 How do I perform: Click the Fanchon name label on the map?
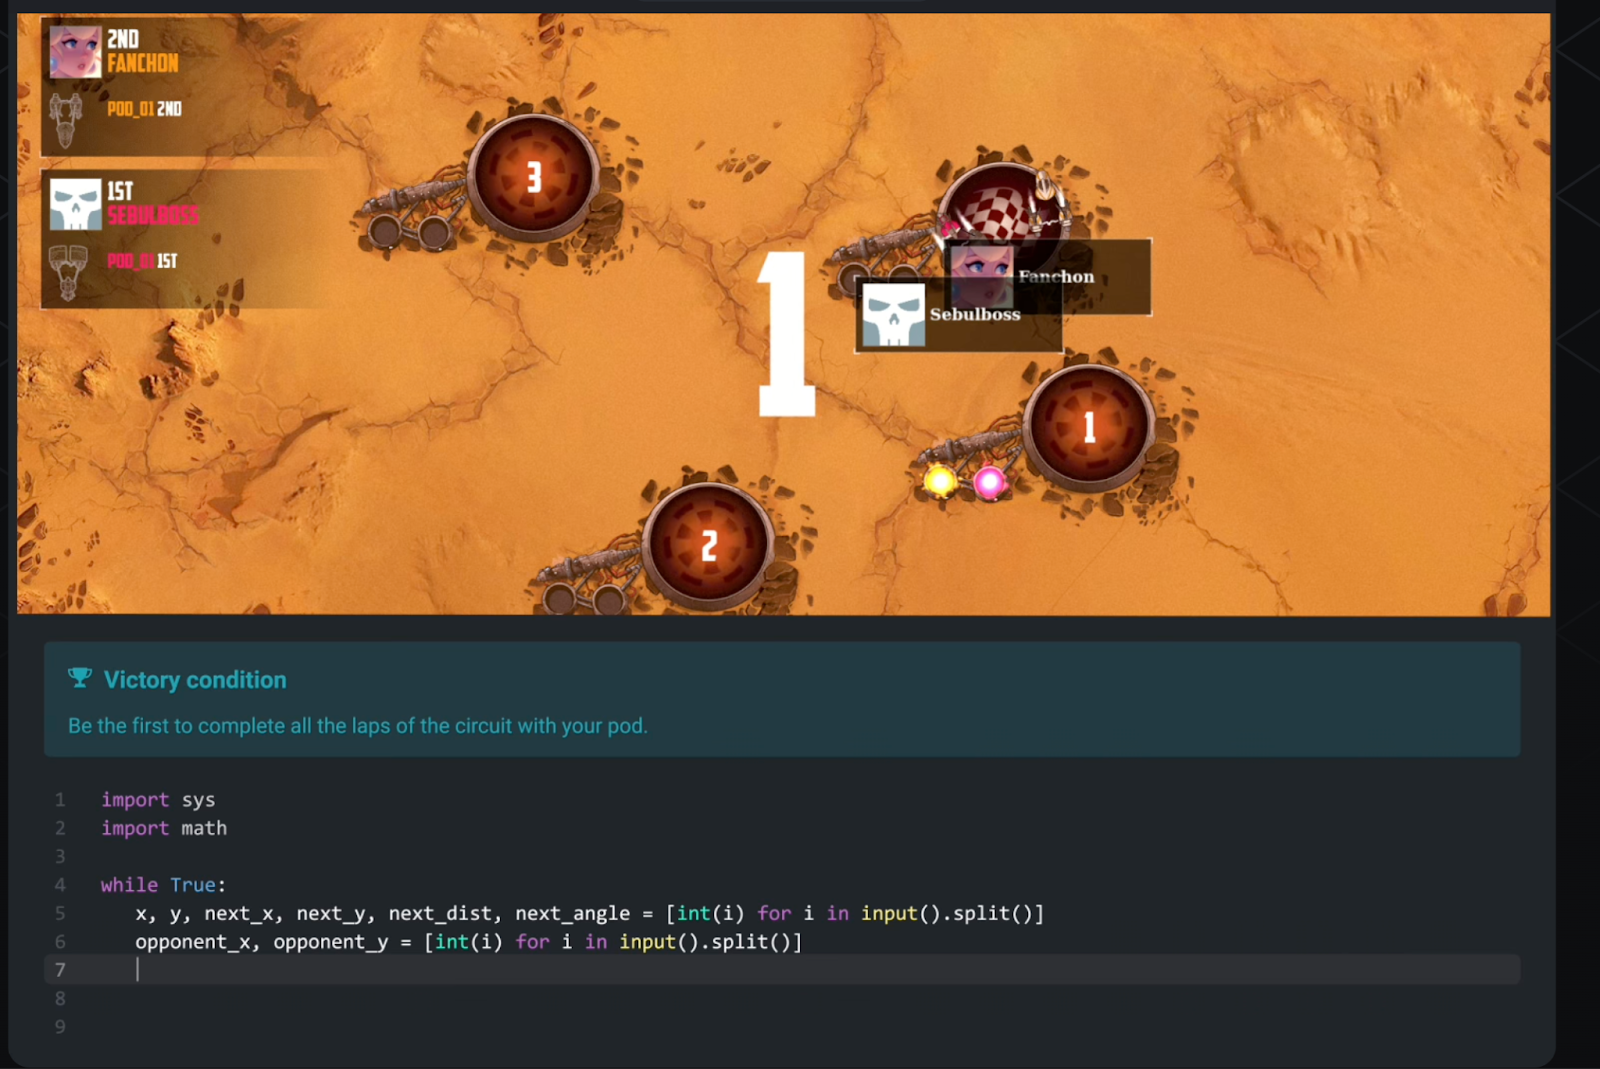pos(1055,277)
